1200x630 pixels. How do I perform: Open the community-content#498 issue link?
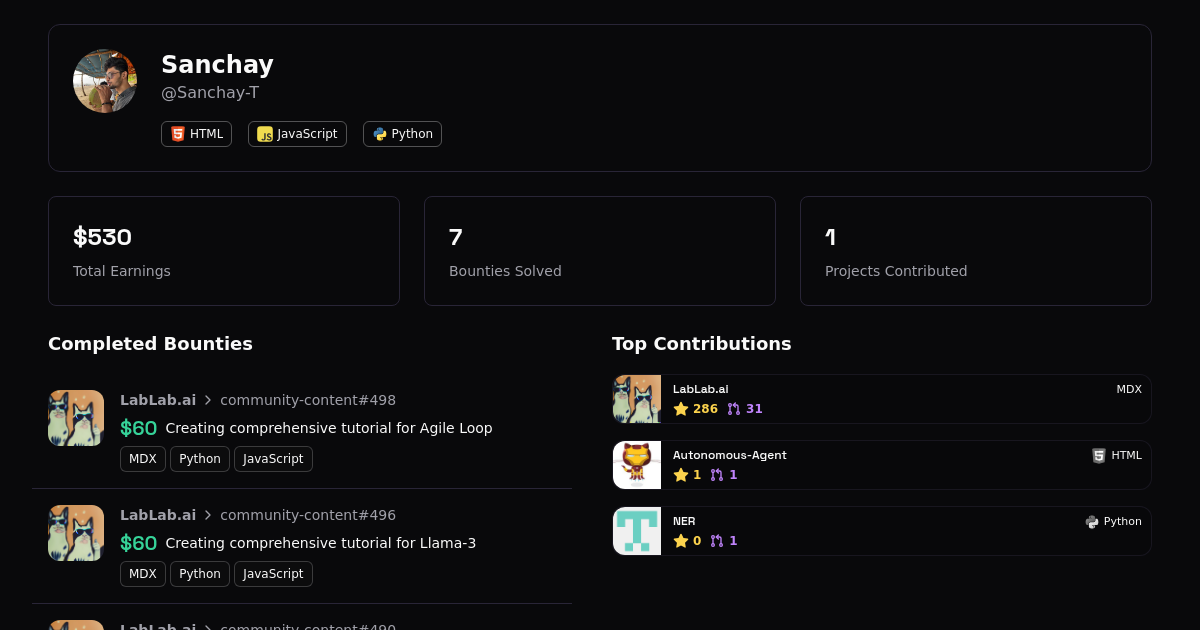(x=308, y=400)
